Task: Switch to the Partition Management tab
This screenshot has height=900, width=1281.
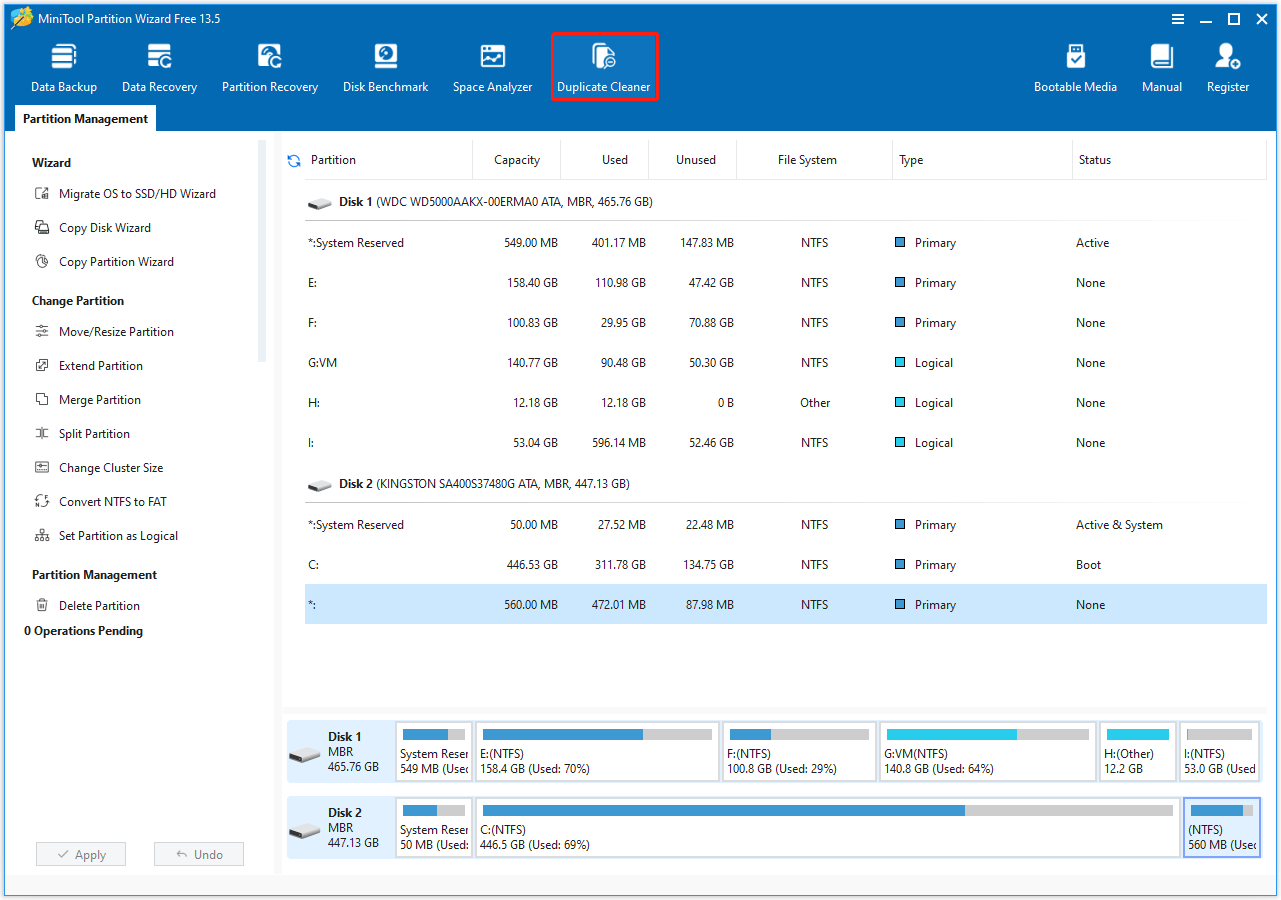Action: tap(85, 118)
